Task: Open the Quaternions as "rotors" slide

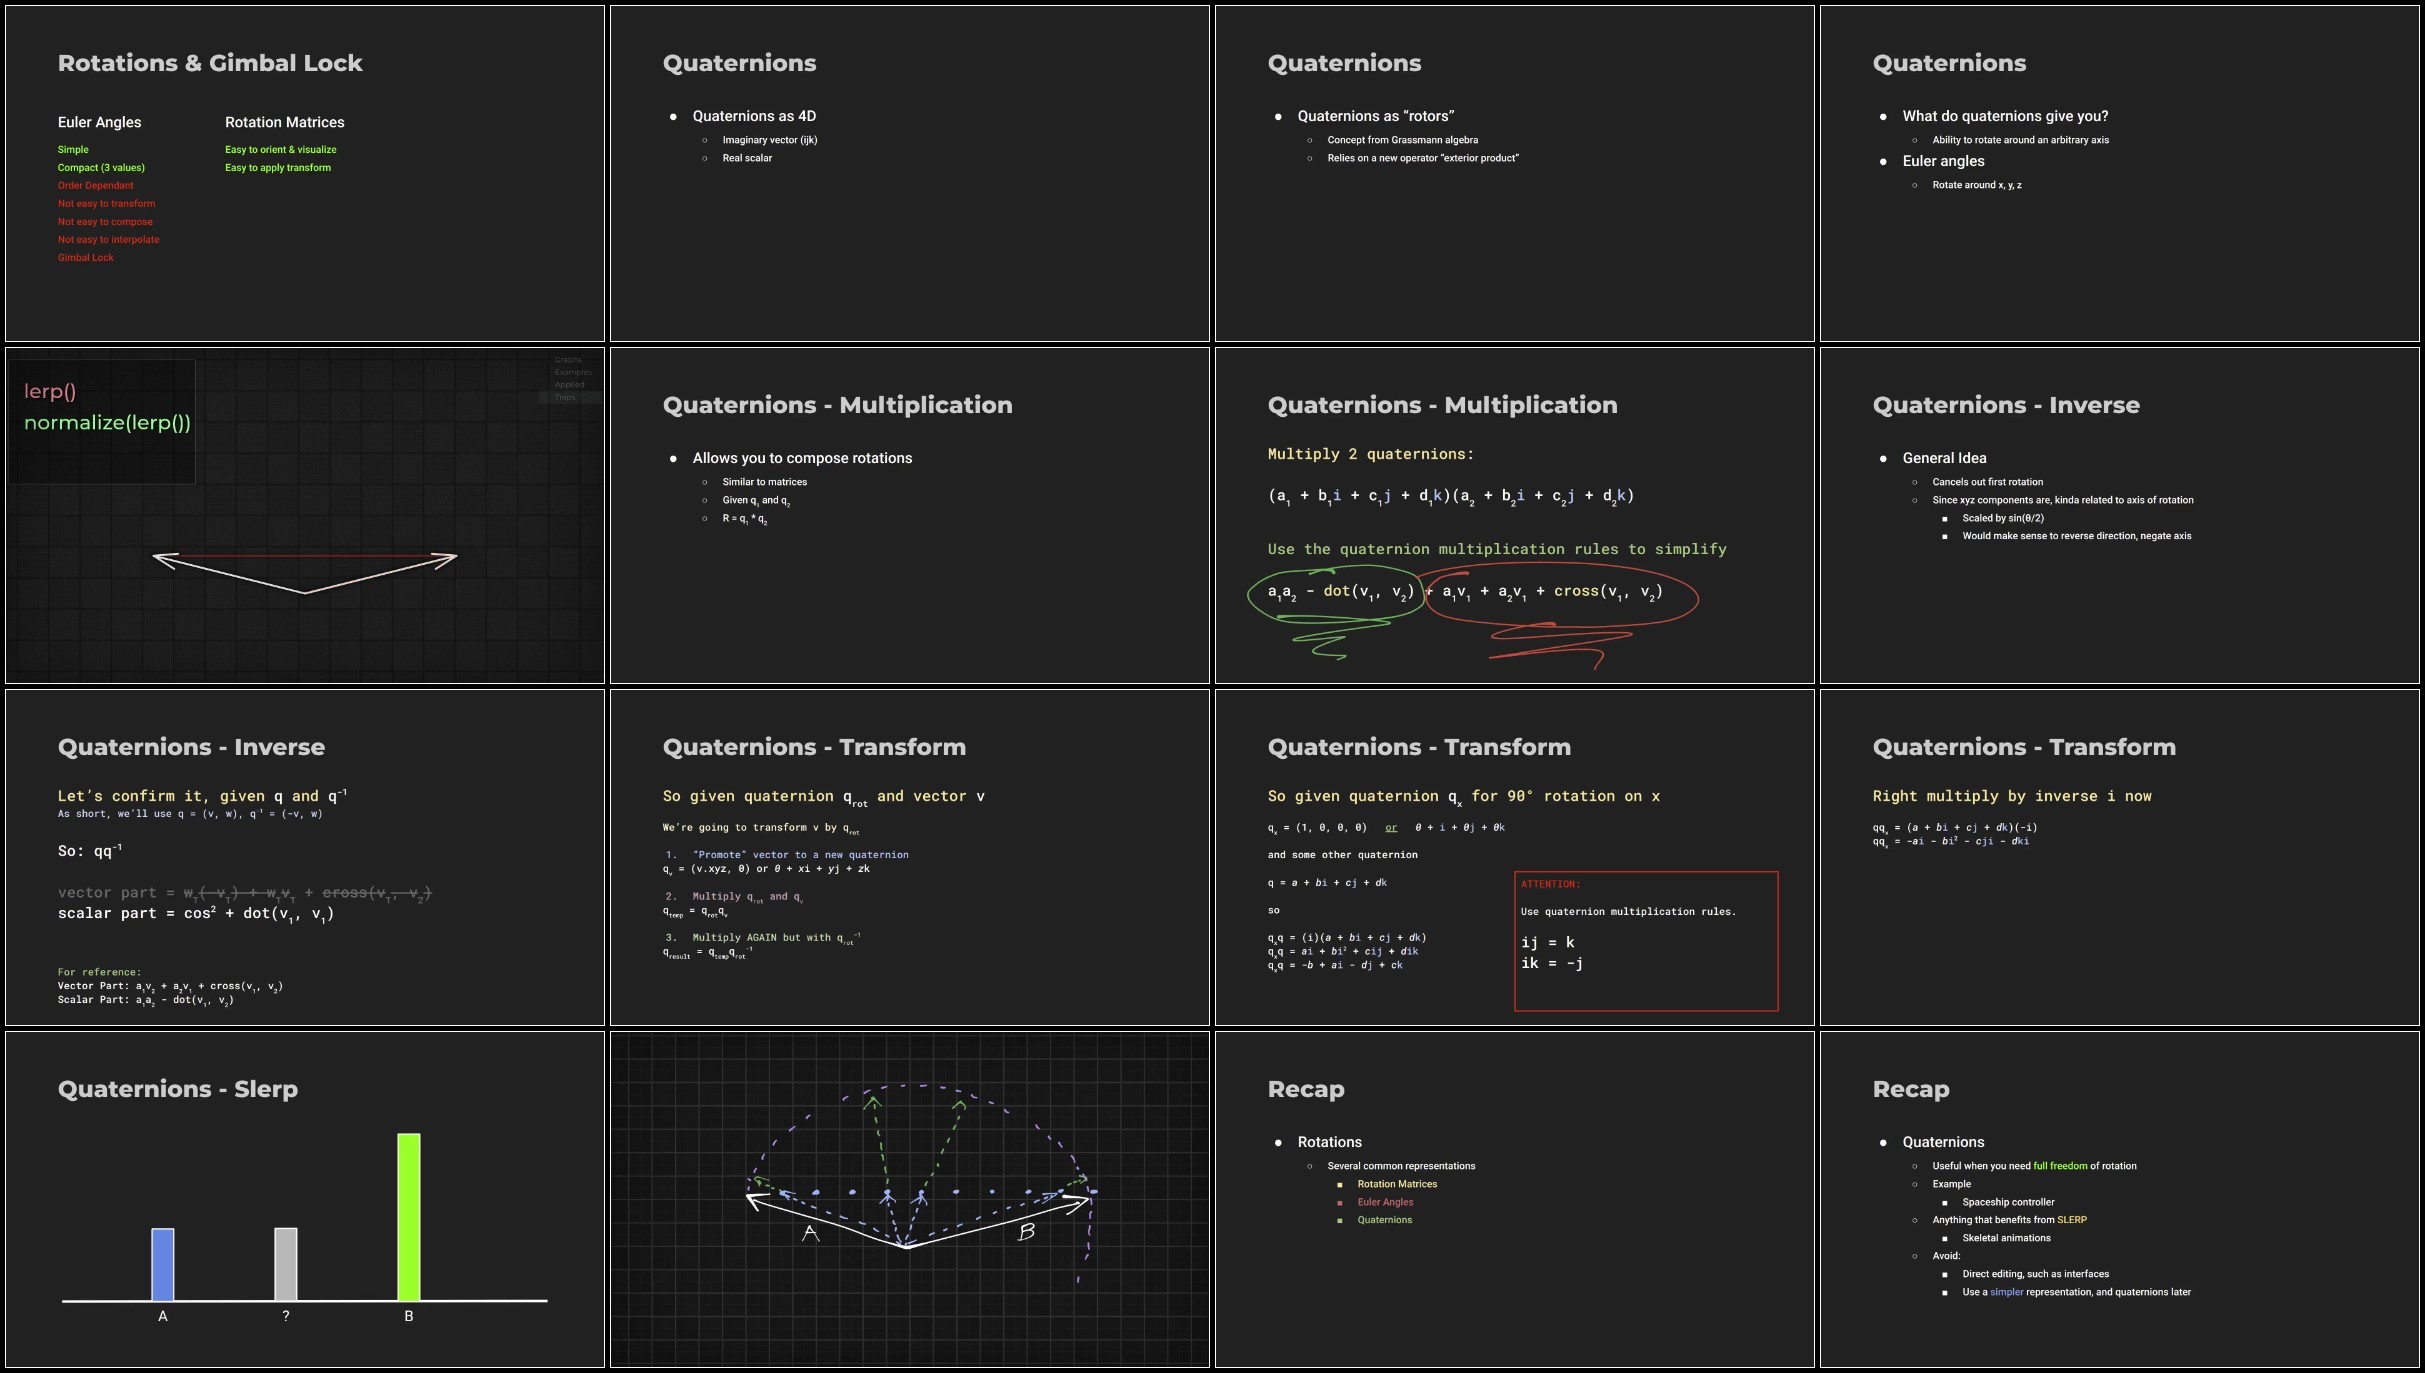Action: click(1515, 174)
